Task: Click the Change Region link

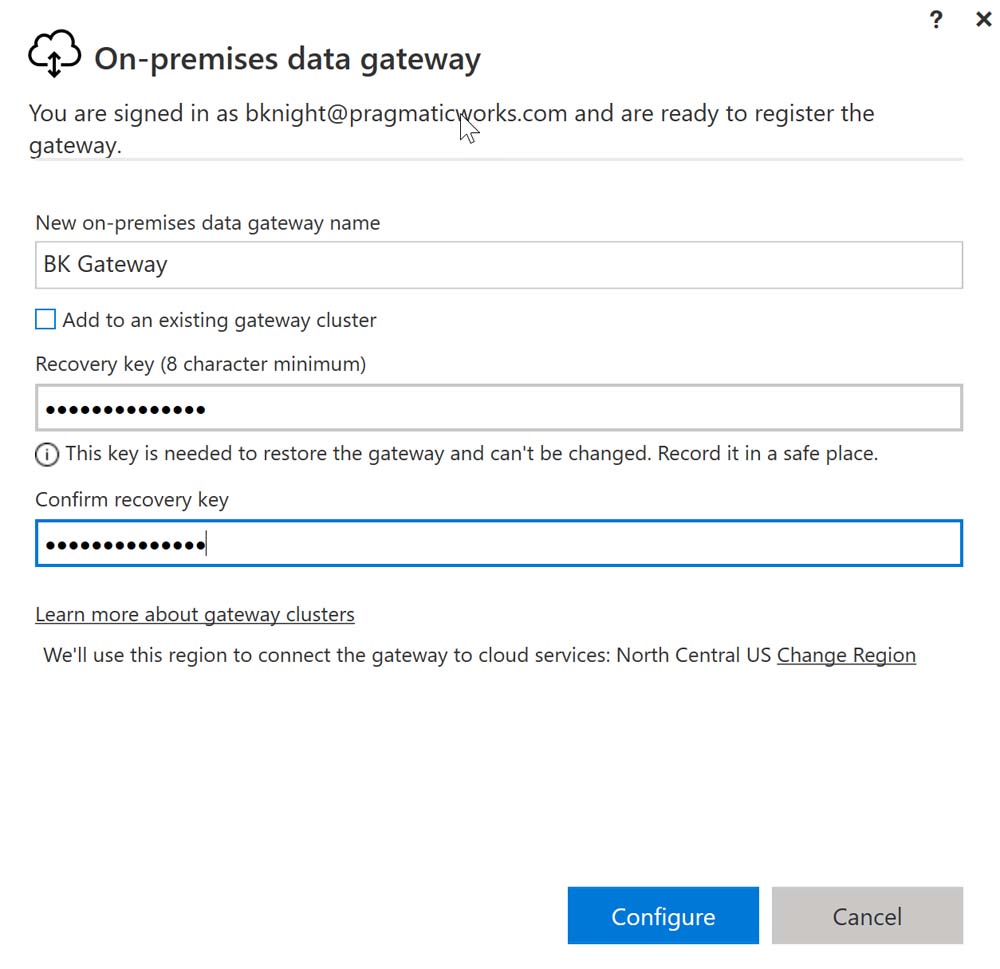Action: tap(846, 656)
